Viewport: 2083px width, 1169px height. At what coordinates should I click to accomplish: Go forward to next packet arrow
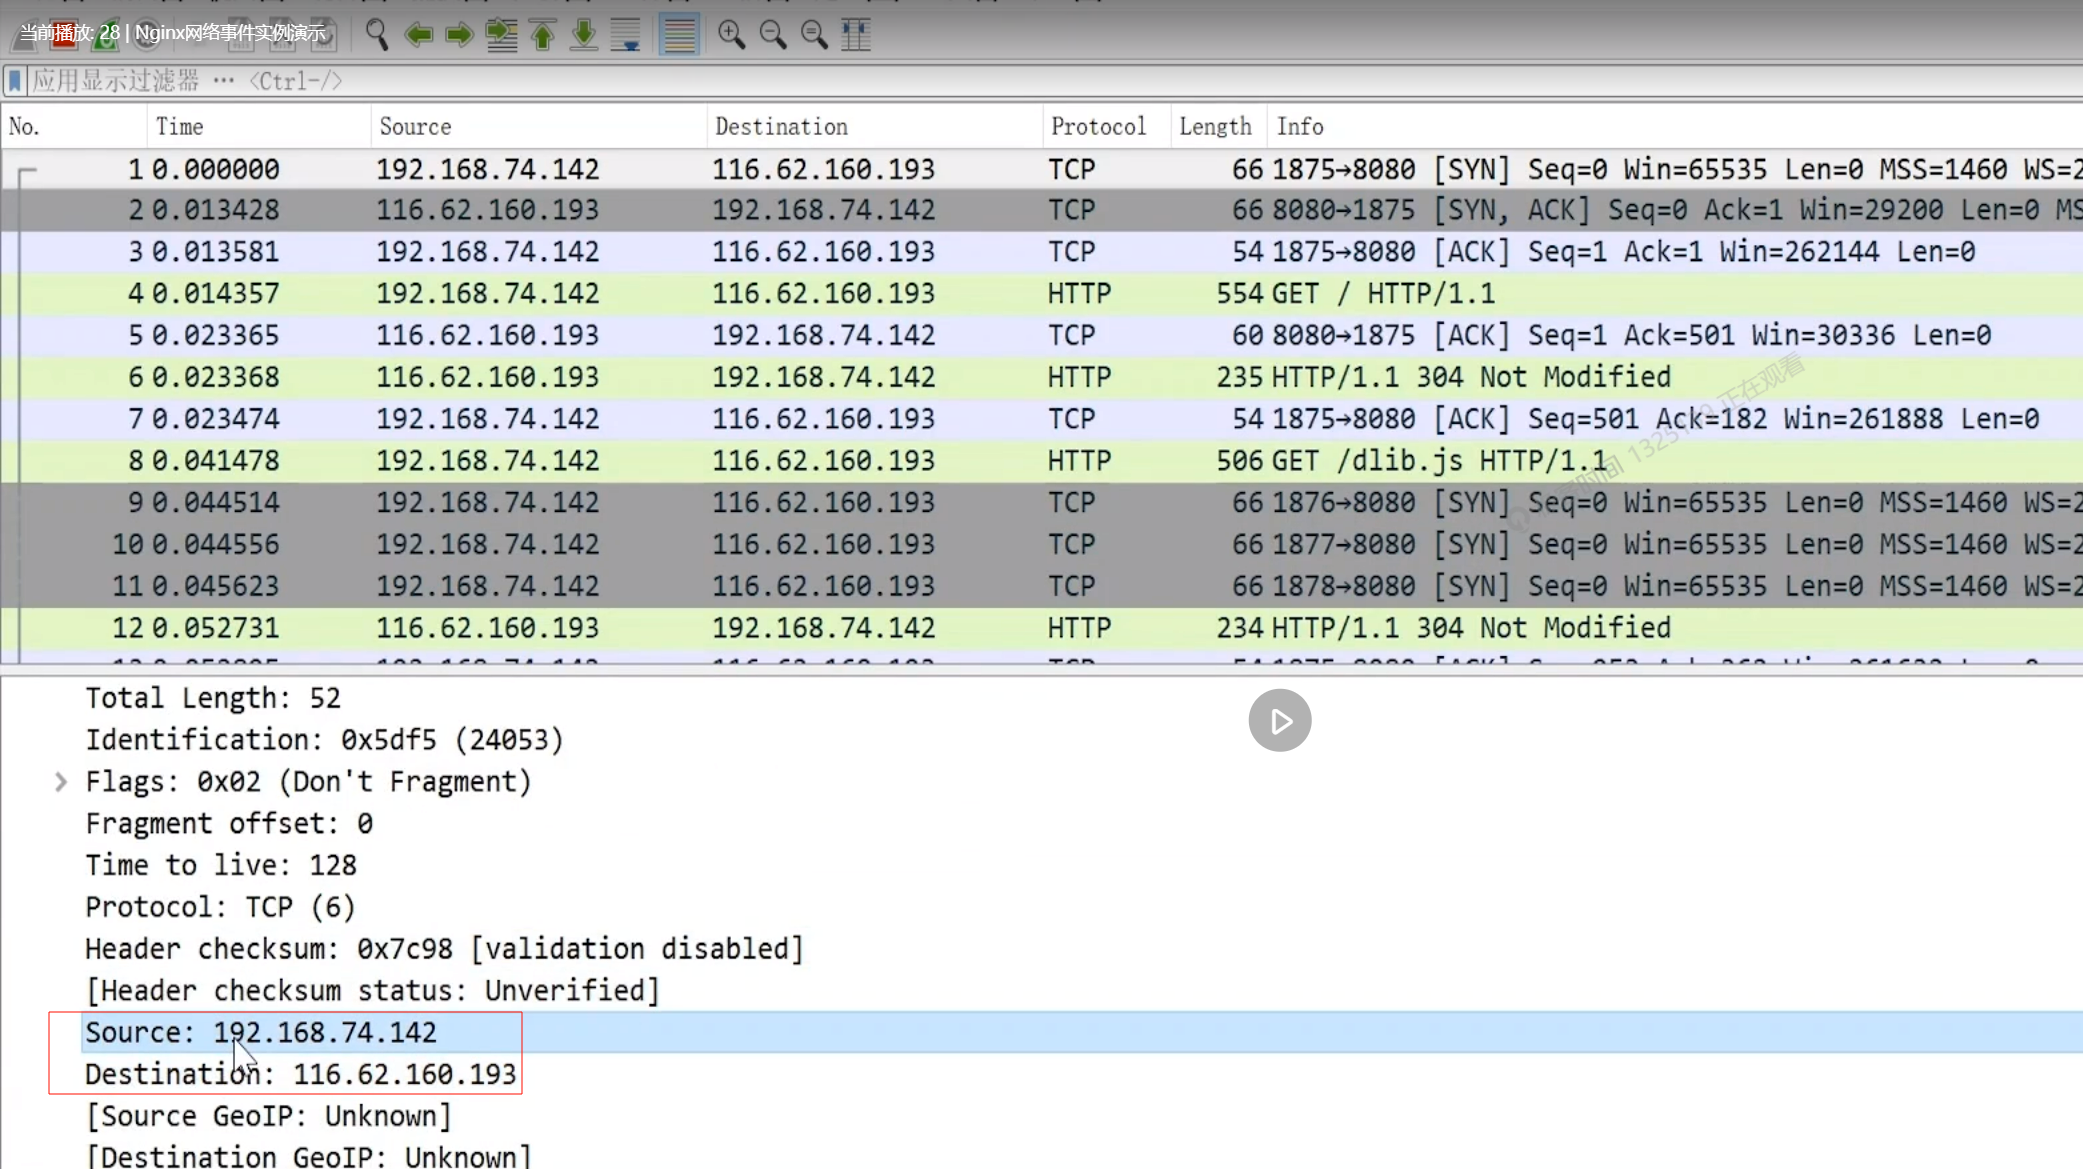pos(459,35)
